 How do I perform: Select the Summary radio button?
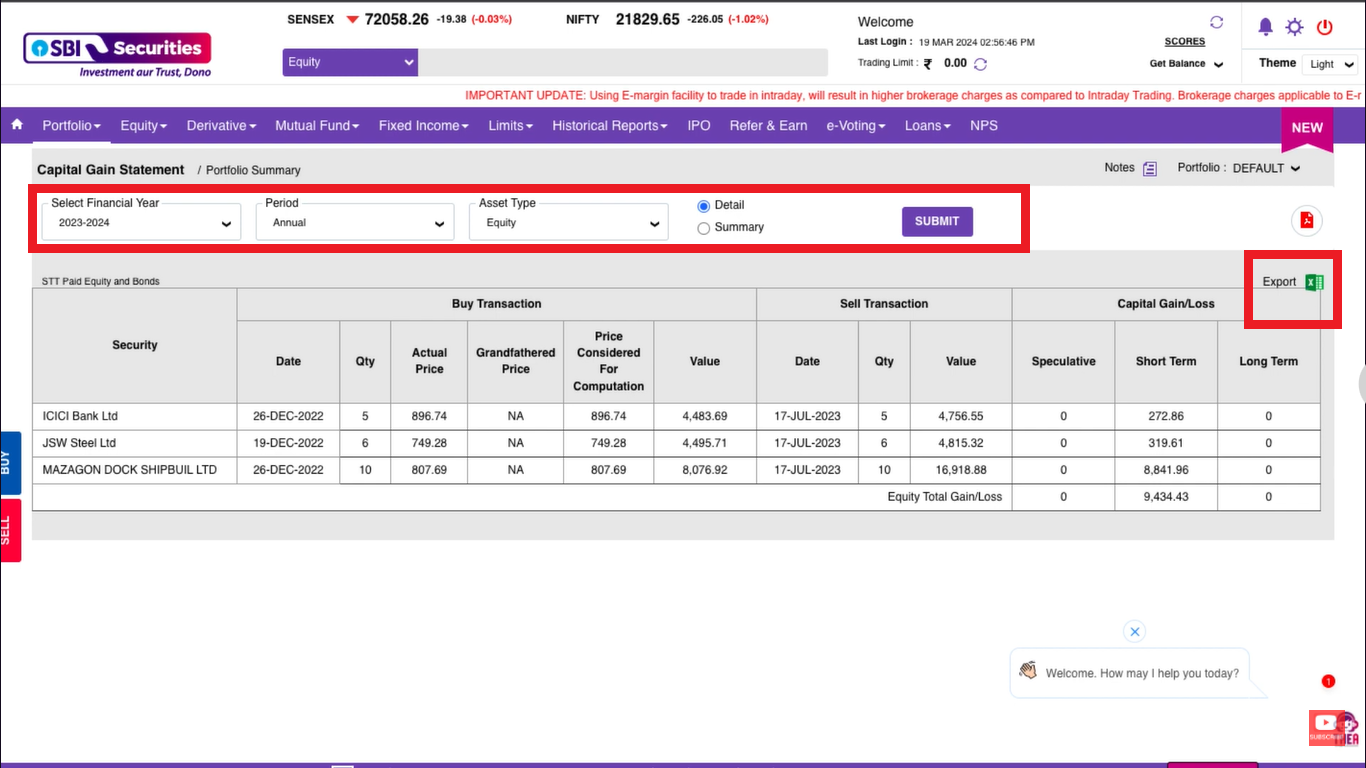[x=703, y=228]
